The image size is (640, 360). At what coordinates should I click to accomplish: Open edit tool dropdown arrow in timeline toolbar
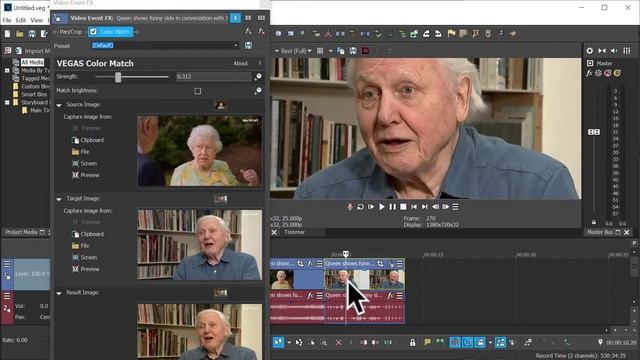click(289, 342)
